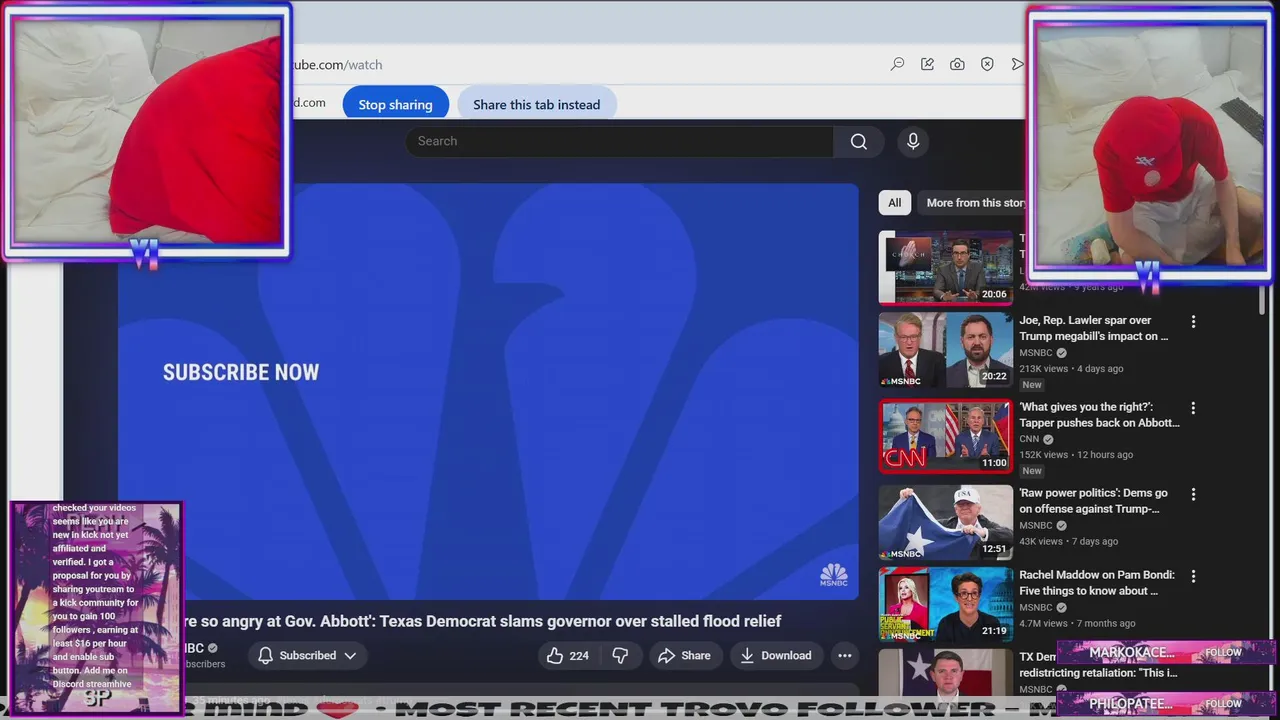Click CNN channel name under Tapper video
This screenshot has height=720, width=1280.
pyautogui.click(x=1029, y=439)
